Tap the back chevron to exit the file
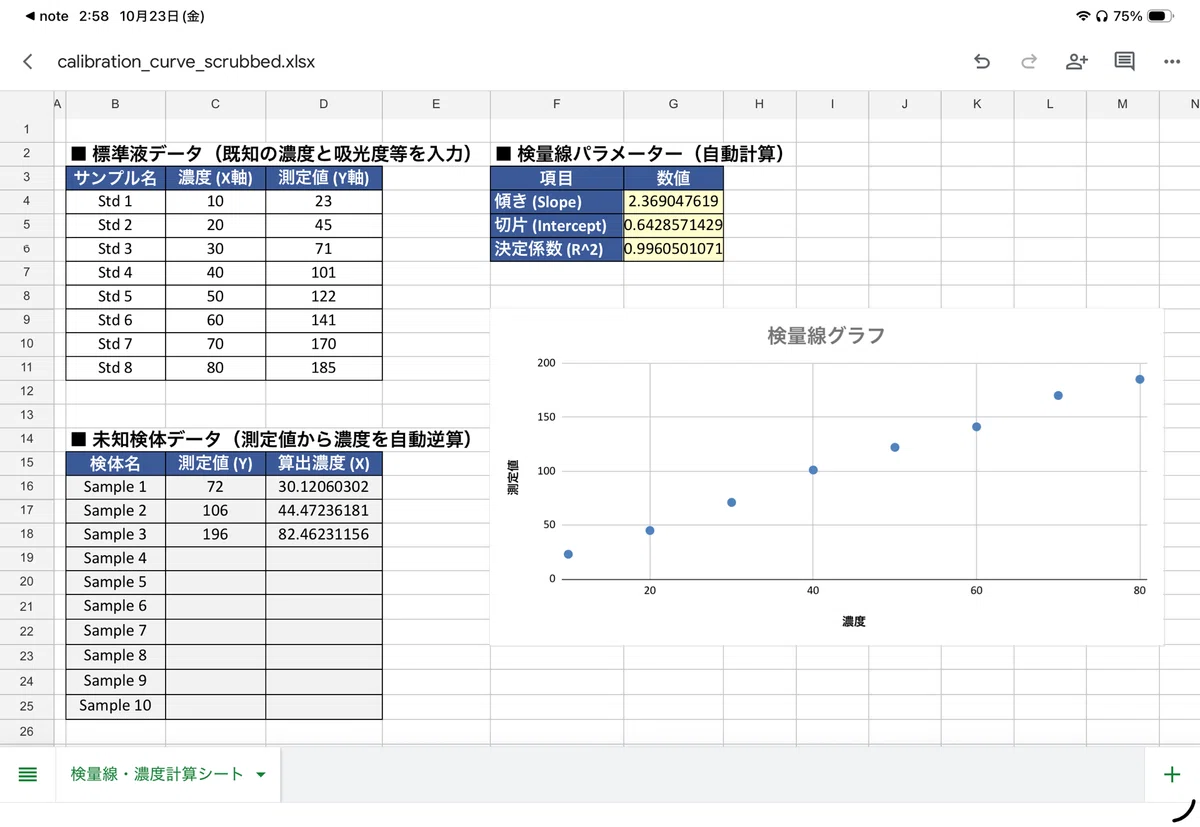 pos(27,62)
